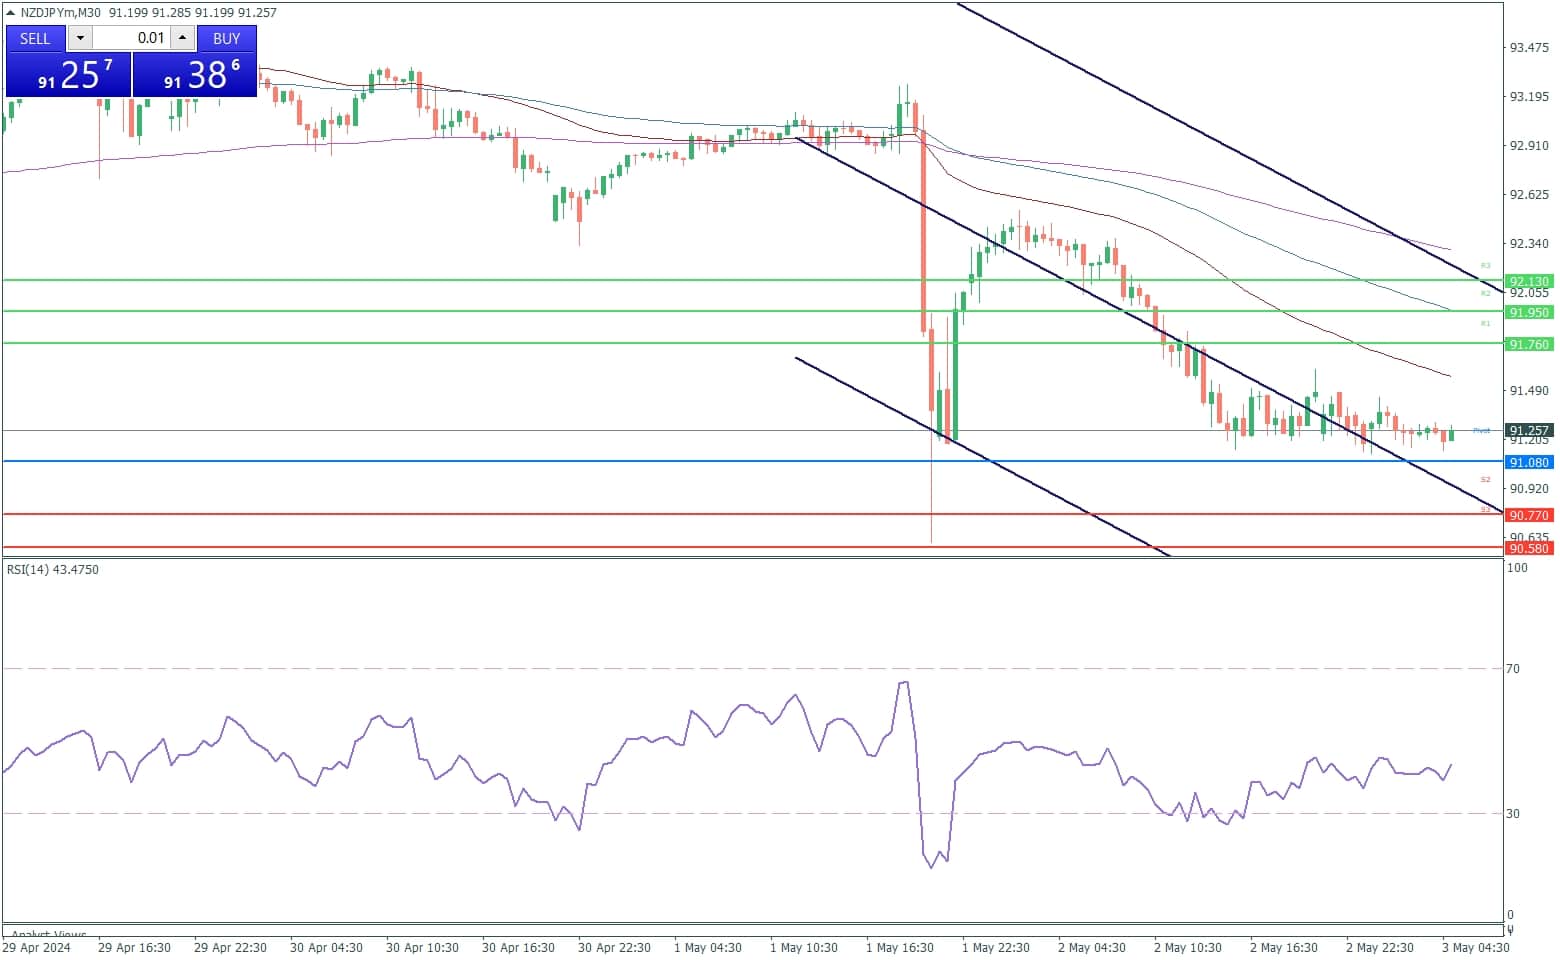This screenshot has width=1560, height=960.
Task: Click the small Pivot label beside 91.257
Action: [x=1482, y=430]
